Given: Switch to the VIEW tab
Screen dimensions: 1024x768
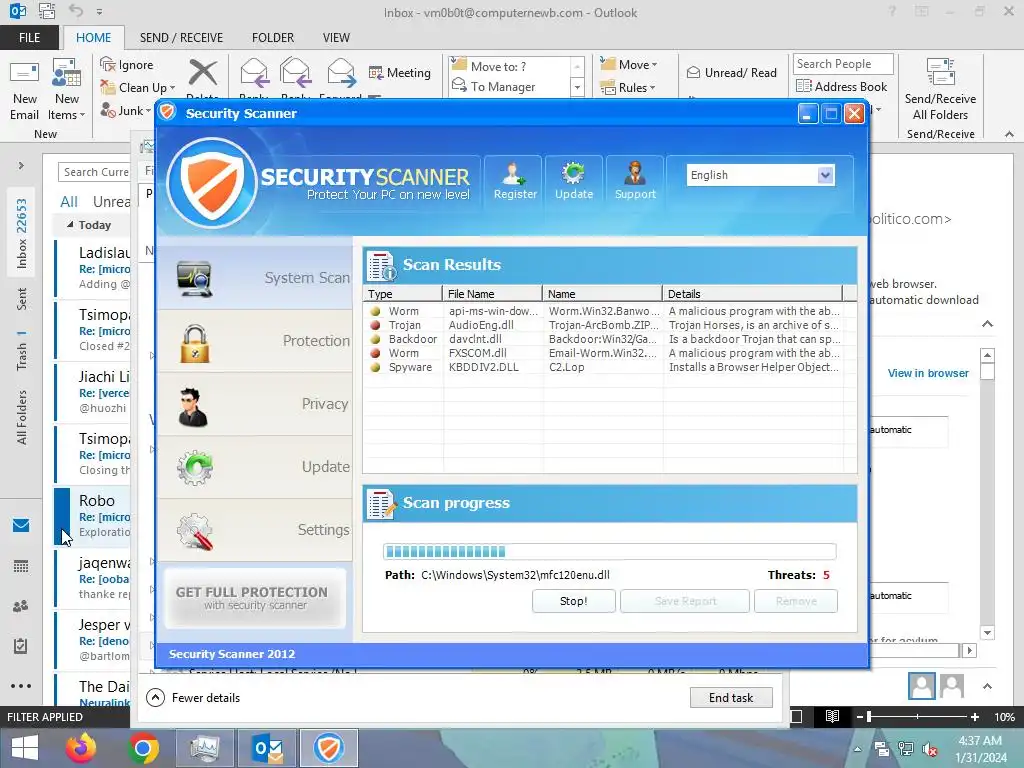Looking at the screenshot, I should coord(336,38).
